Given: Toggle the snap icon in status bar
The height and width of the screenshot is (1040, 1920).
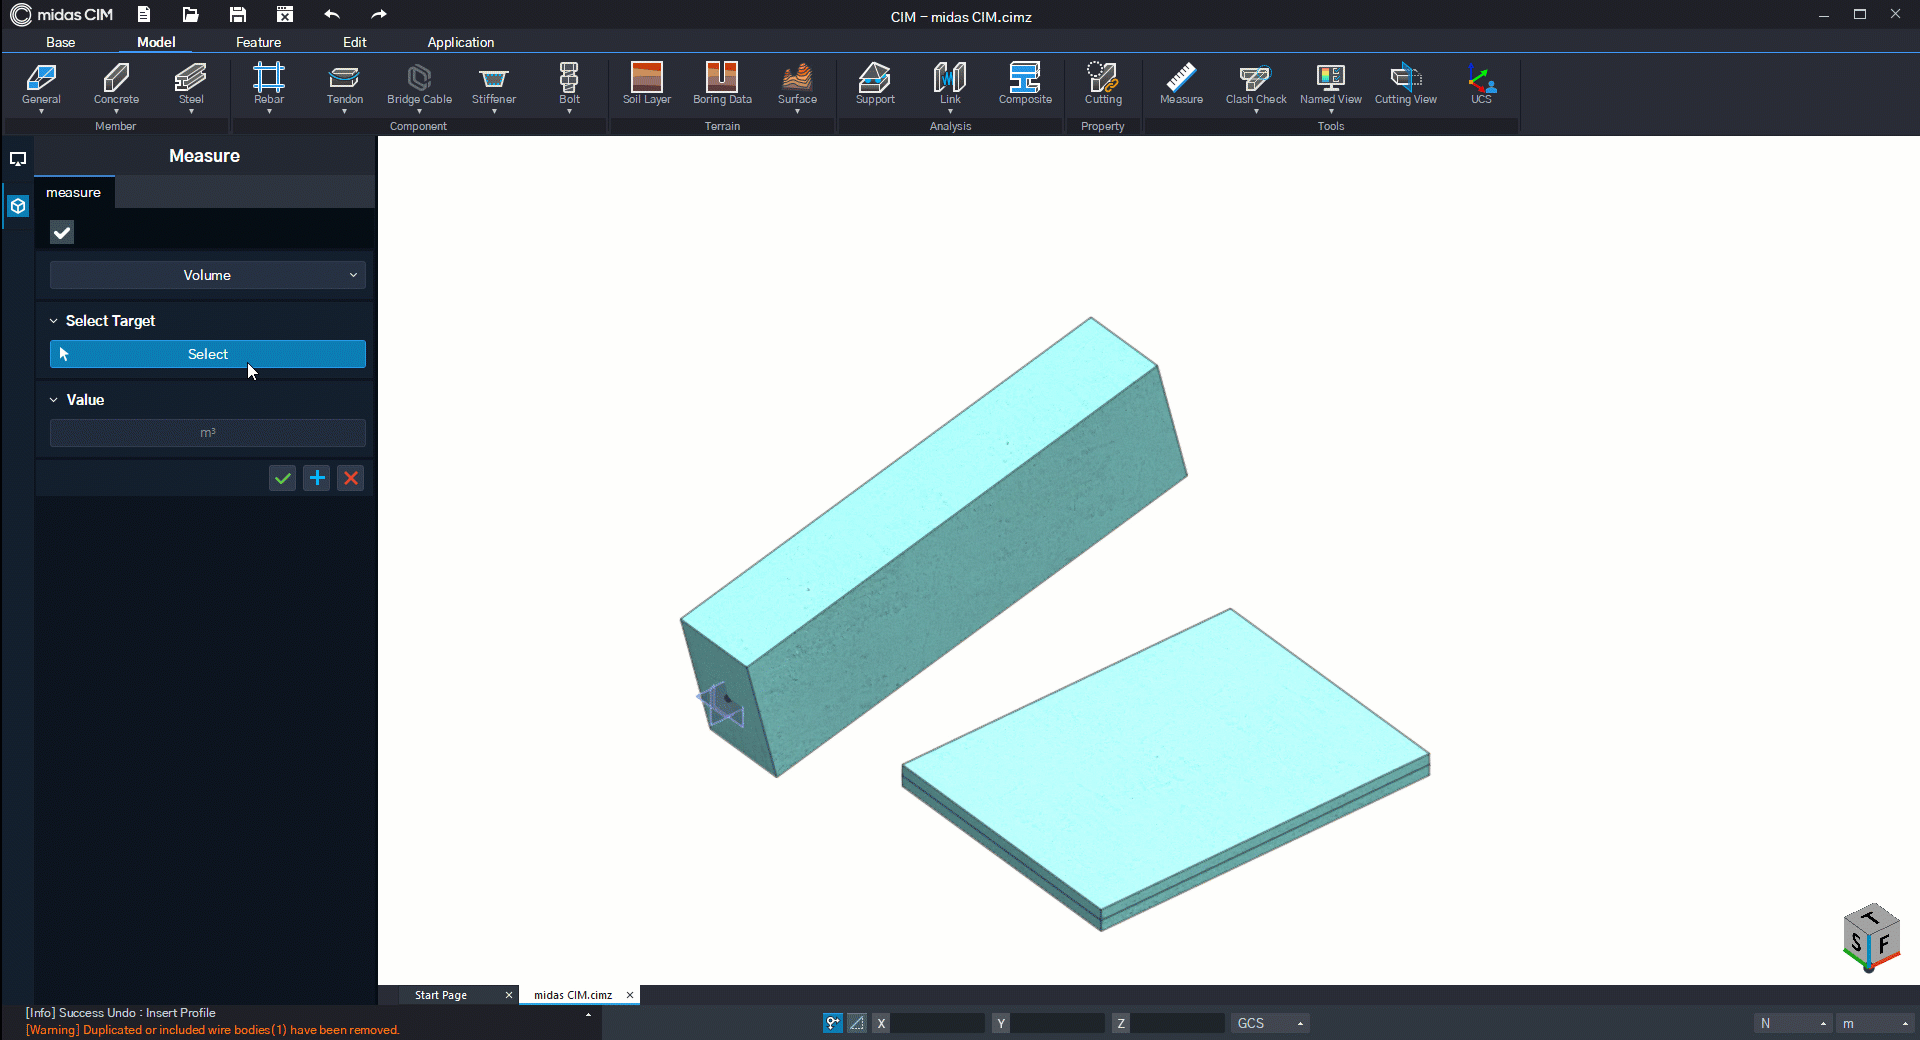Looking at the screenshot, I should click(x=832, y=1023).
